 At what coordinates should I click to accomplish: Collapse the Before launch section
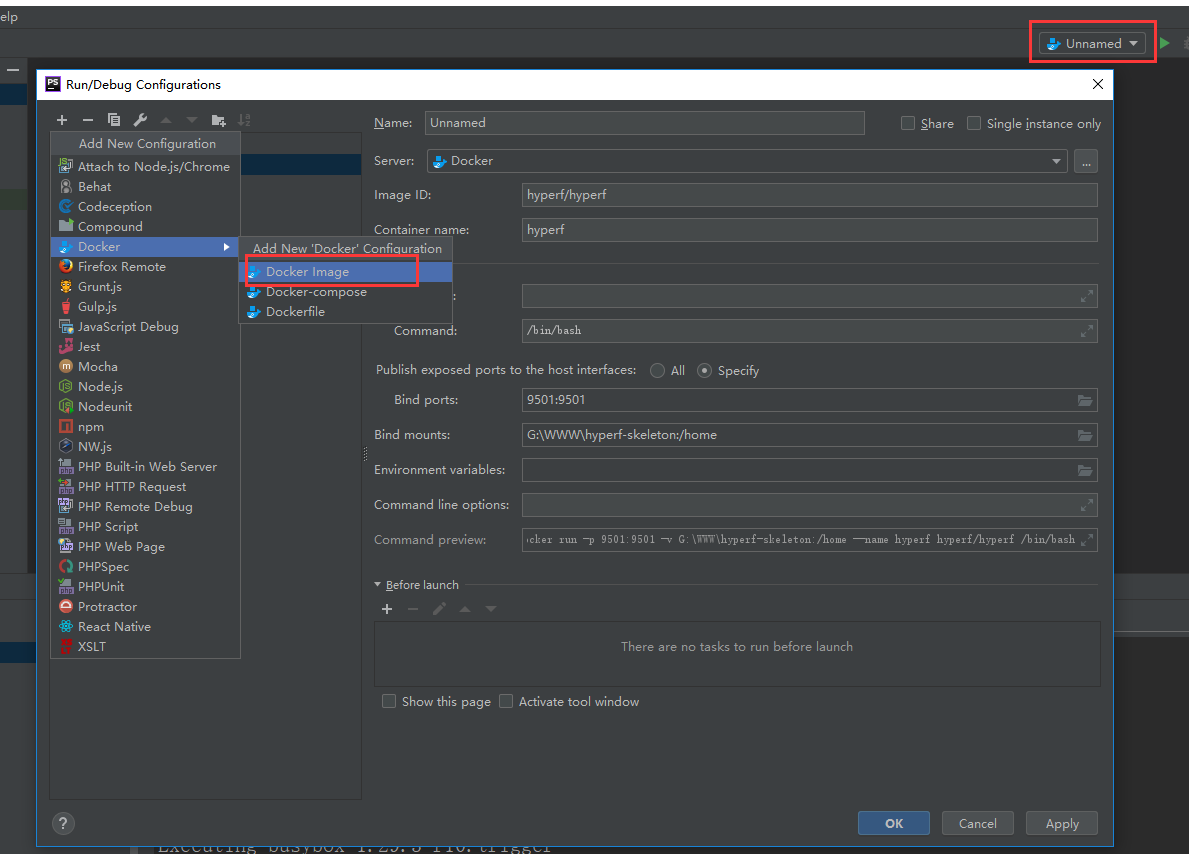[378, 585]
